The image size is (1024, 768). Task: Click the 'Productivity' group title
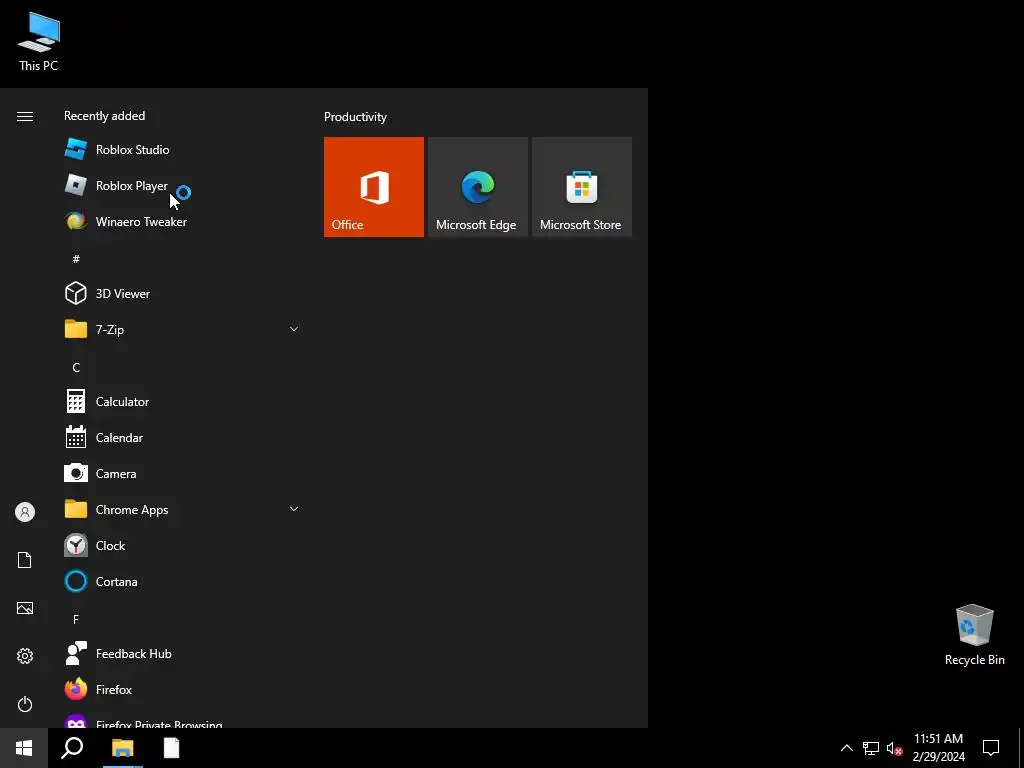pyautogui.click(x=355, y=117)
